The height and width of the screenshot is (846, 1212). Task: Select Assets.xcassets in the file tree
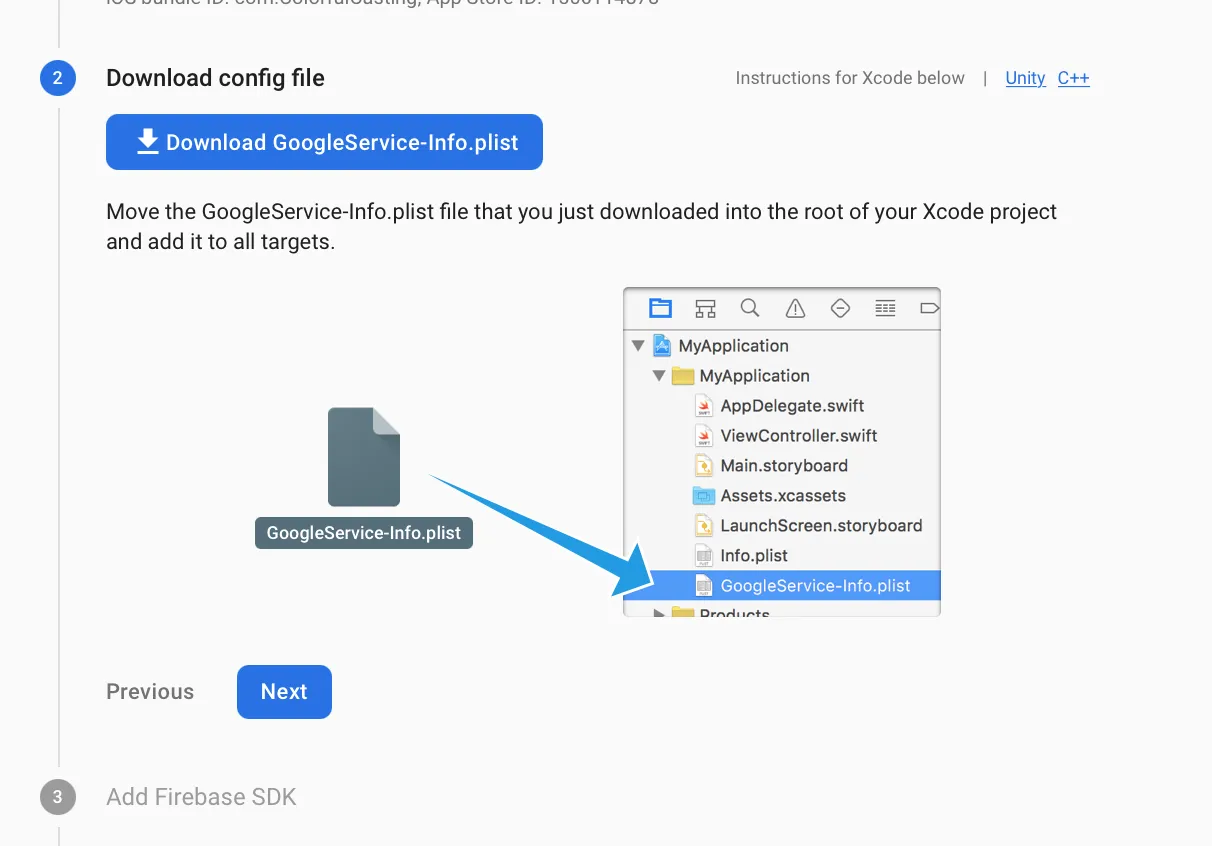[782, 496]
